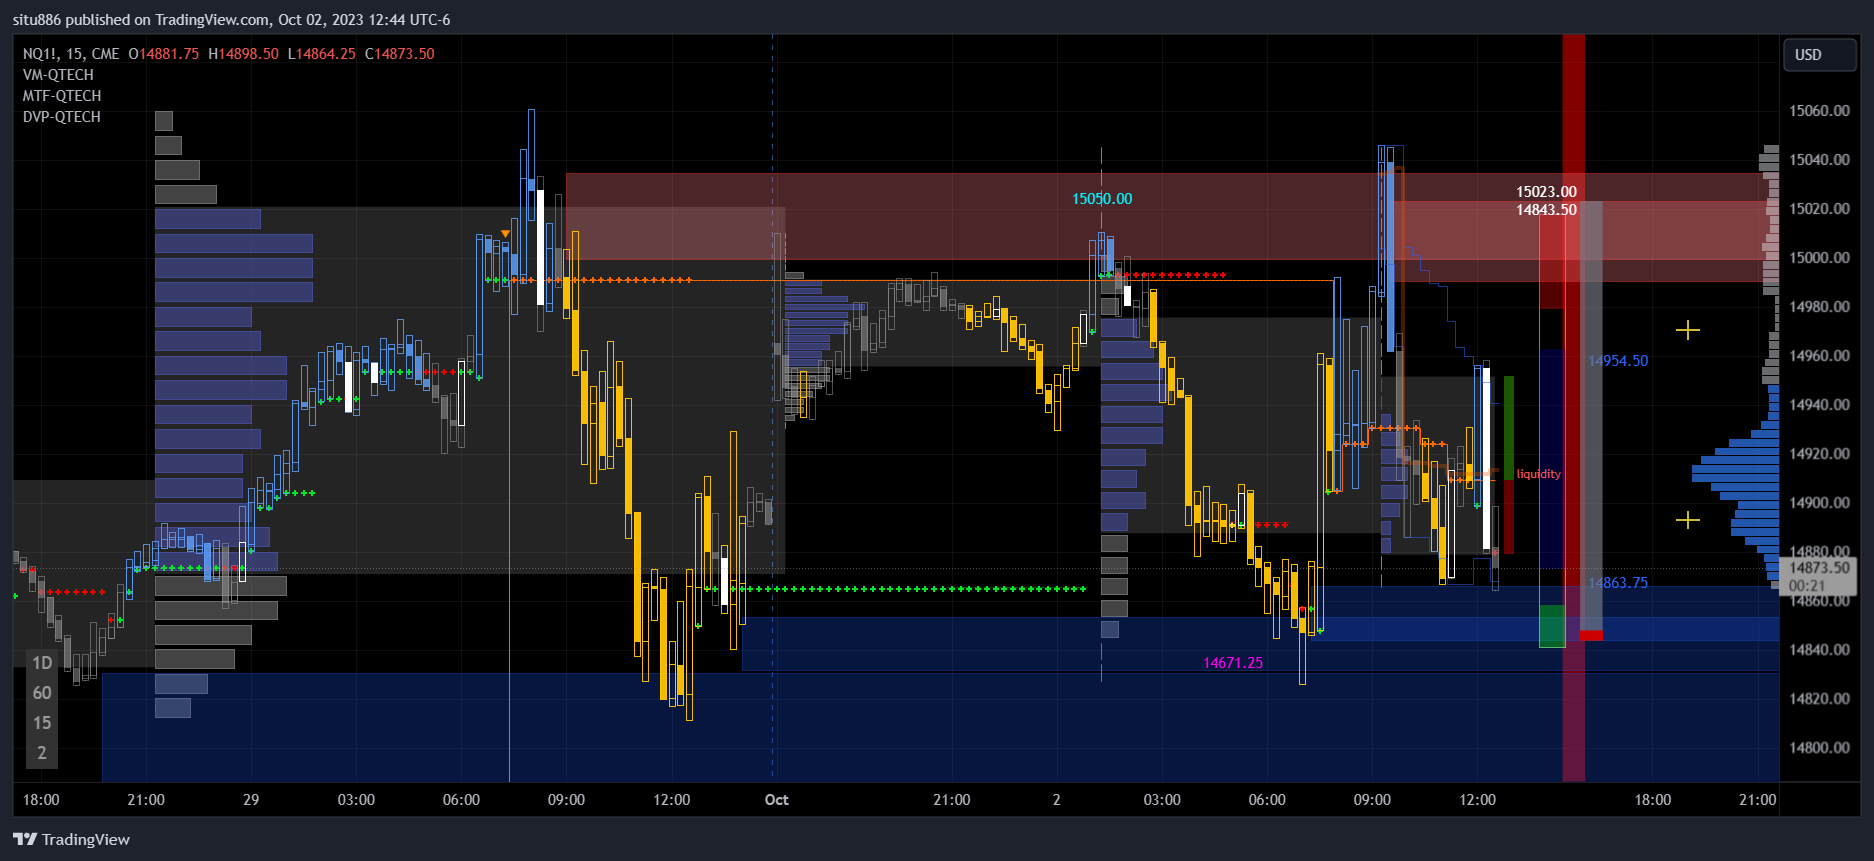The image size is (1874, 861).
Task: Click the 09:00 label near 12:00 Oct 2
Action: pos(1372,800)
